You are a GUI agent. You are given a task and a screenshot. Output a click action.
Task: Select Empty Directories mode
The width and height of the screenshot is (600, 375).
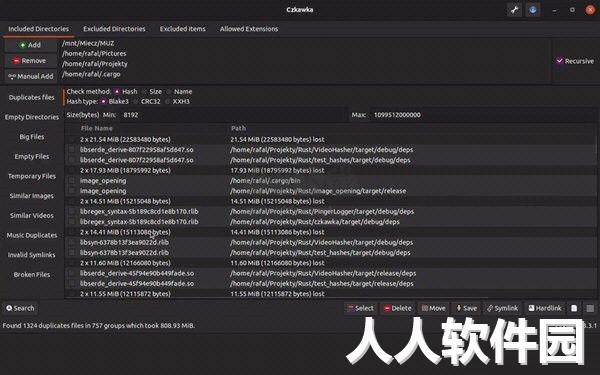click(x=32, y=117)
